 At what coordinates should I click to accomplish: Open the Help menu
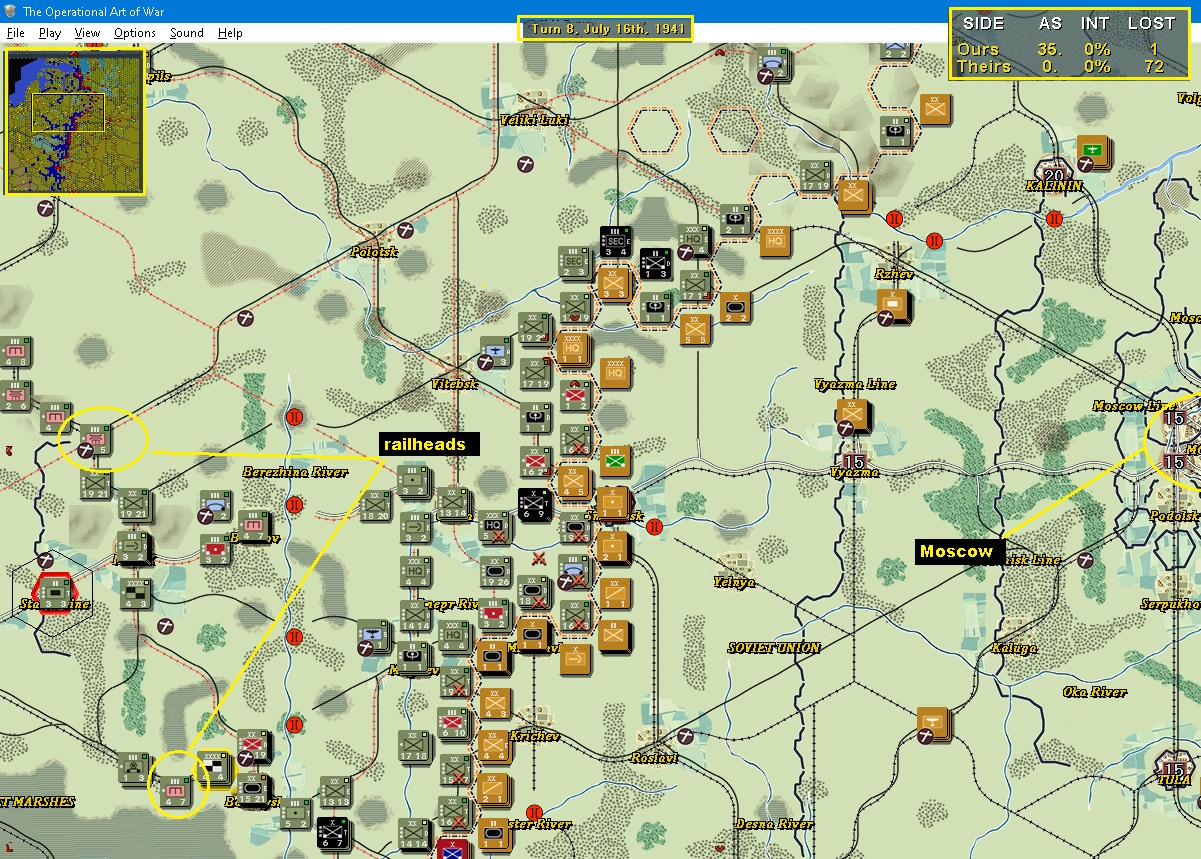coord(230,33)
